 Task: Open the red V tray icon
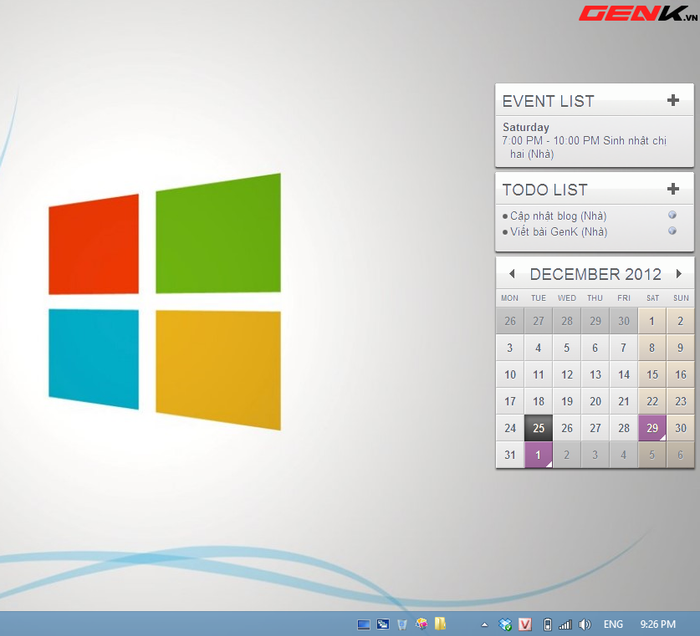(x=525, y=624)
